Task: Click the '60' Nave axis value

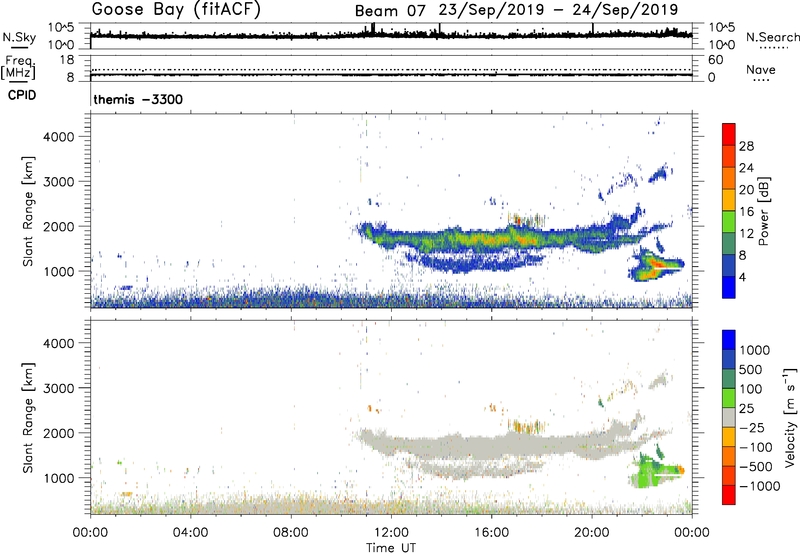Action: (715, 60)
